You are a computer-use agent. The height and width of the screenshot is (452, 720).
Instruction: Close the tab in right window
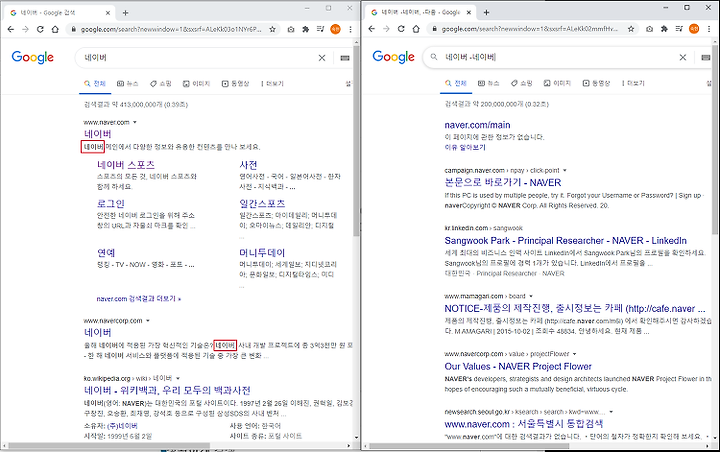(x=468, y=12)
